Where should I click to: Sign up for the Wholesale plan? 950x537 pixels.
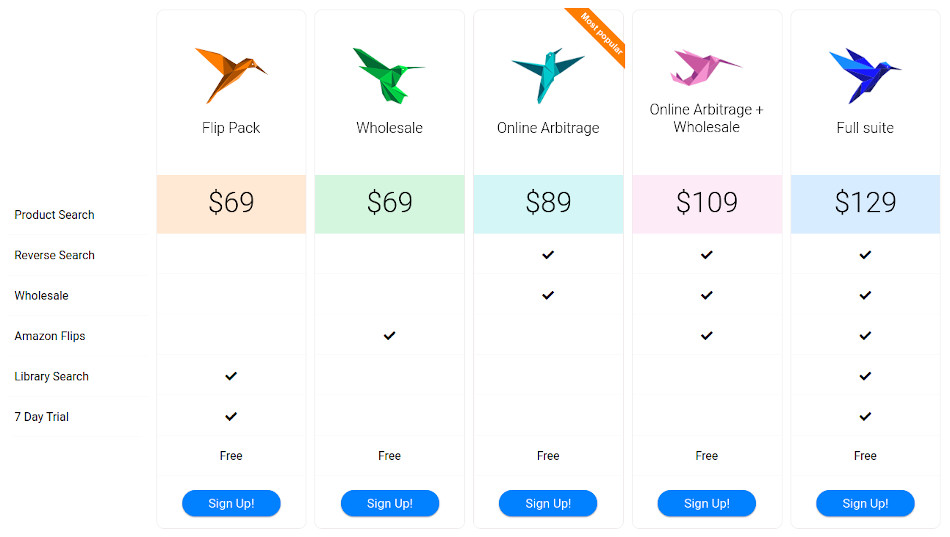coord(390,503)
